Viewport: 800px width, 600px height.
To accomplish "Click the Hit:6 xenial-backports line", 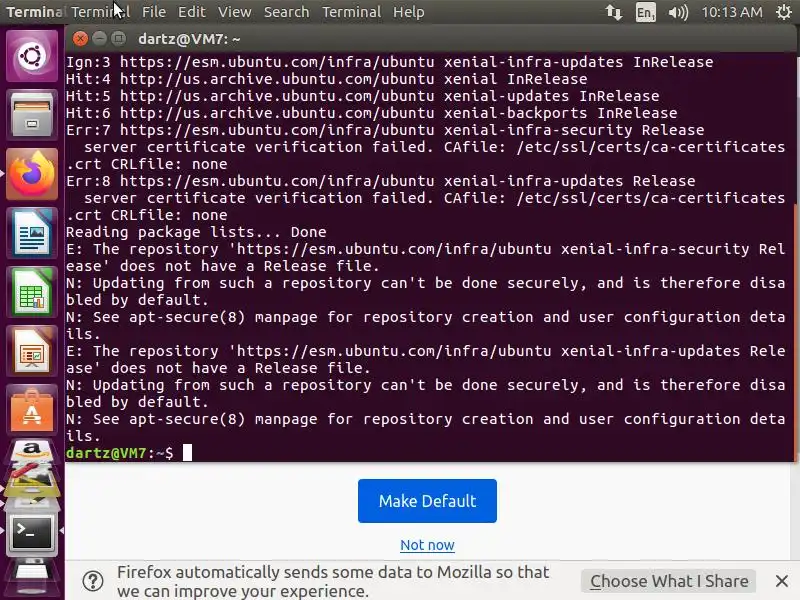I will [x=372, y=113].
